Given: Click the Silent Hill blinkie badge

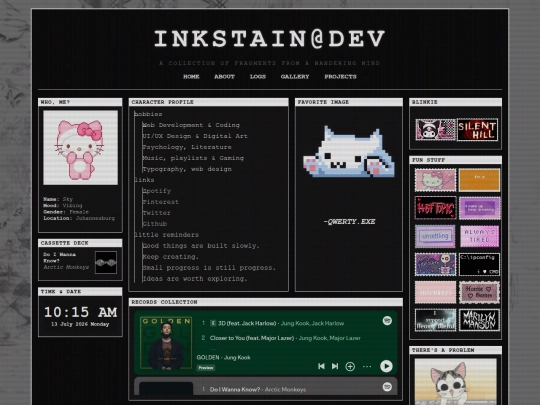Looking at the screenshot, I should [477, 129].
